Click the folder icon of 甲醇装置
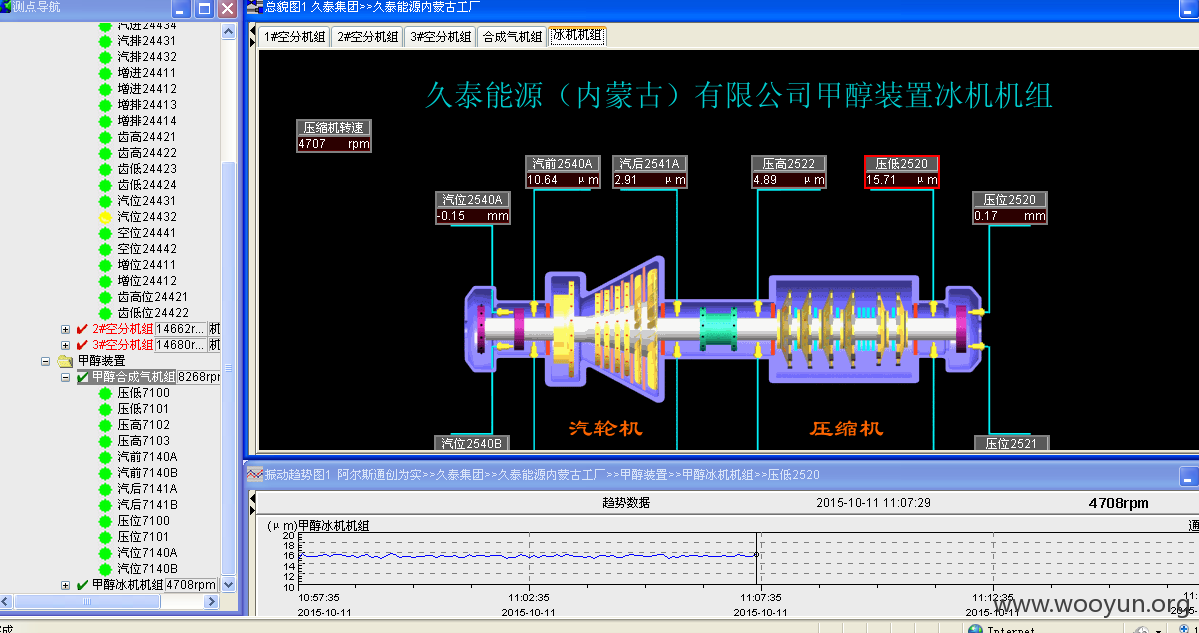Screen dimensions: 1199x633 [x=66, y=361]
